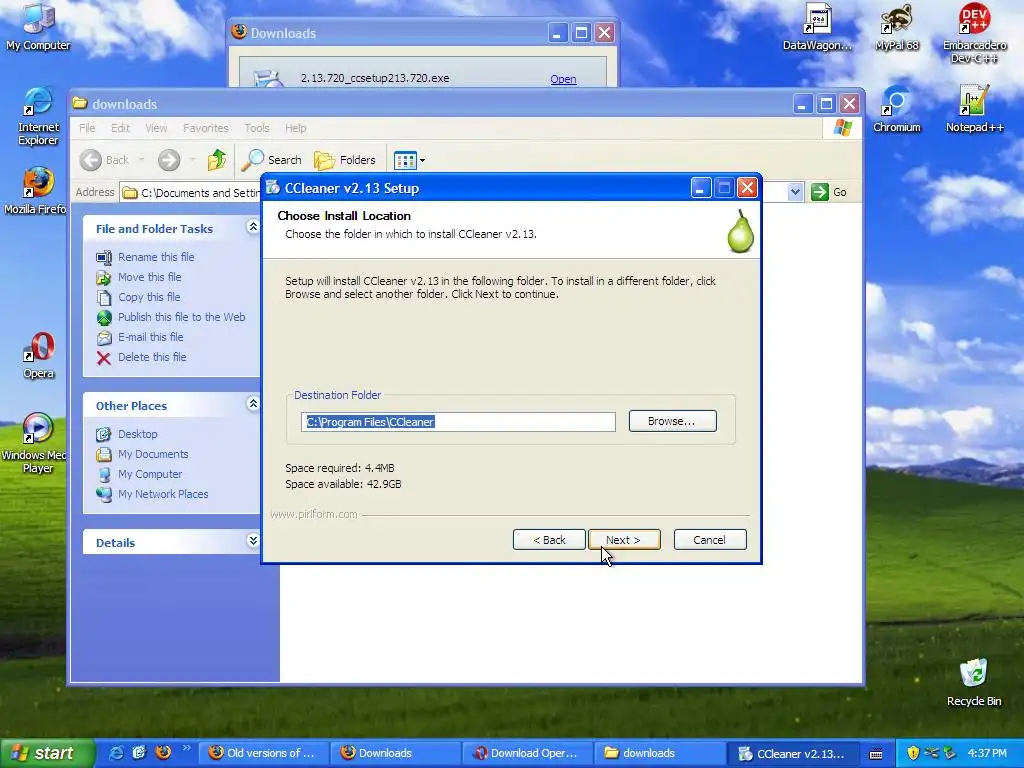Open Embarcadero Dev-C++ desktop shortcut
This screenshot has width=1024, height=768.
(974, 34)
